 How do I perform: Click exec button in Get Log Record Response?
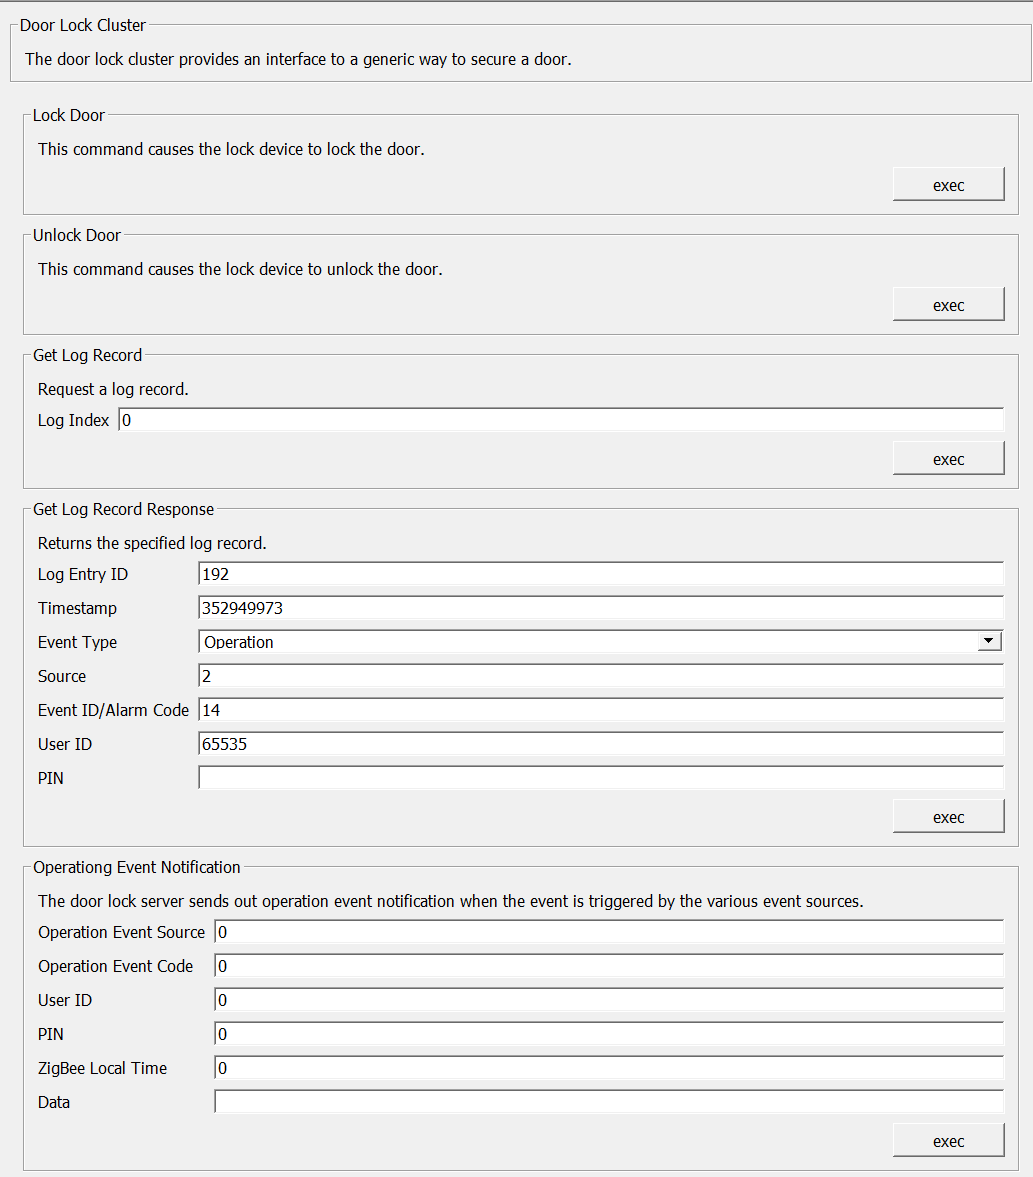click(x=948, y=817)
